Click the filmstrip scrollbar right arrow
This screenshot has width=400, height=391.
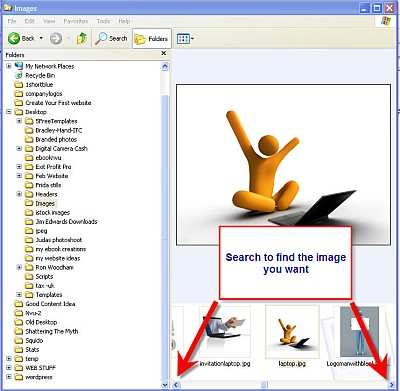pos(392,385)
